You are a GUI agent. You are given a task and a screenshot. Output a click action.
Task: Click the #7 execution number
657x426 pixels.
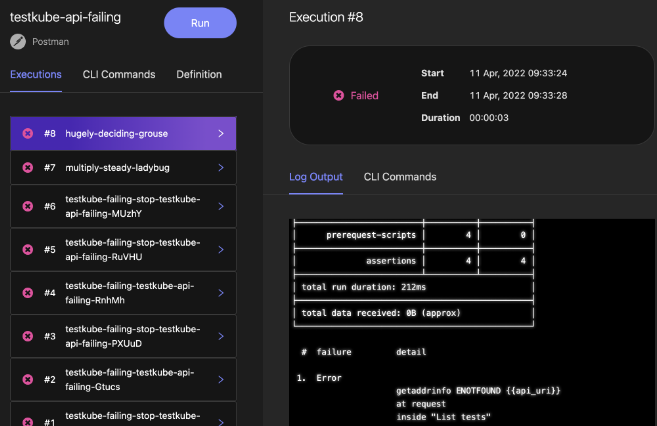pyautogui.click(x=49, y=168)
